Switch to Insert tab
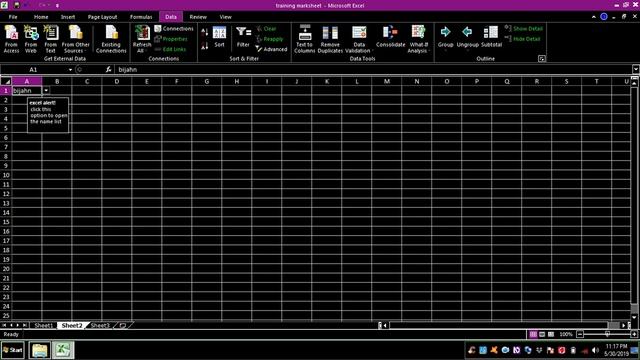 (x=68, y=17)
